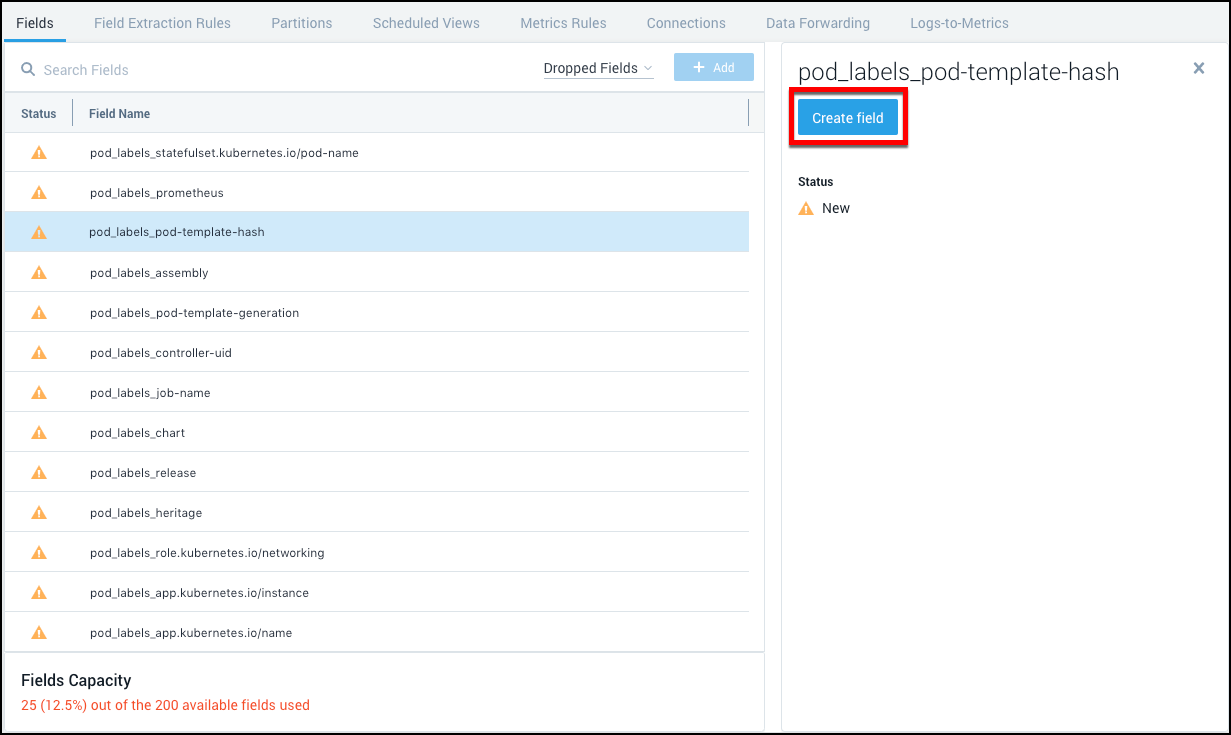Click warning icon for pod_labels_release
1231x735 pixels.
click(x=39, y=473)
